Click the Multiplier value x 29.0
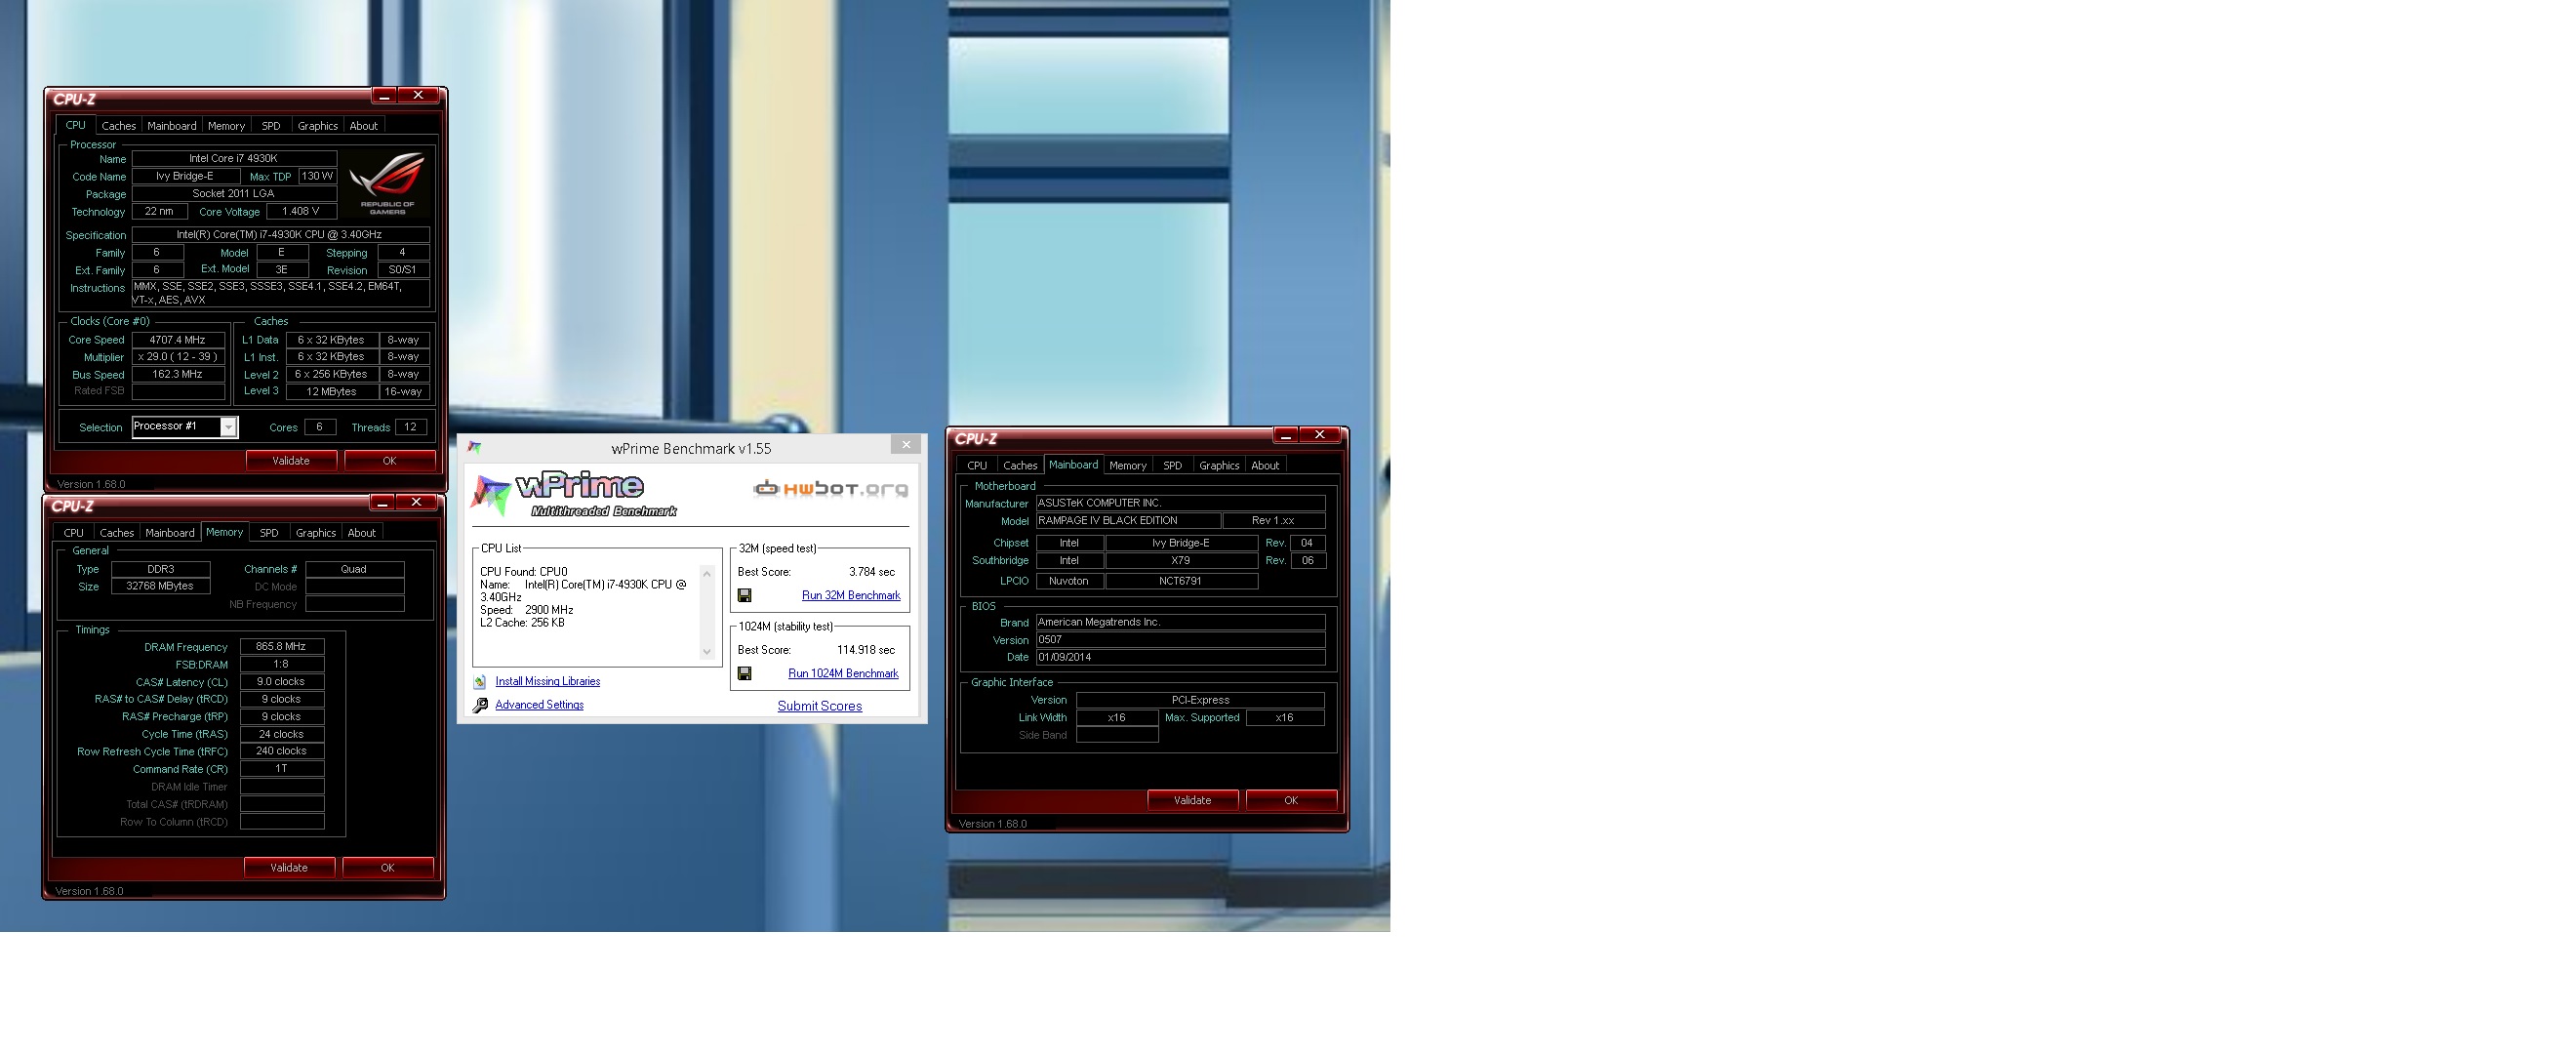Screen dimensions: 2576x1054 (178, 357)
